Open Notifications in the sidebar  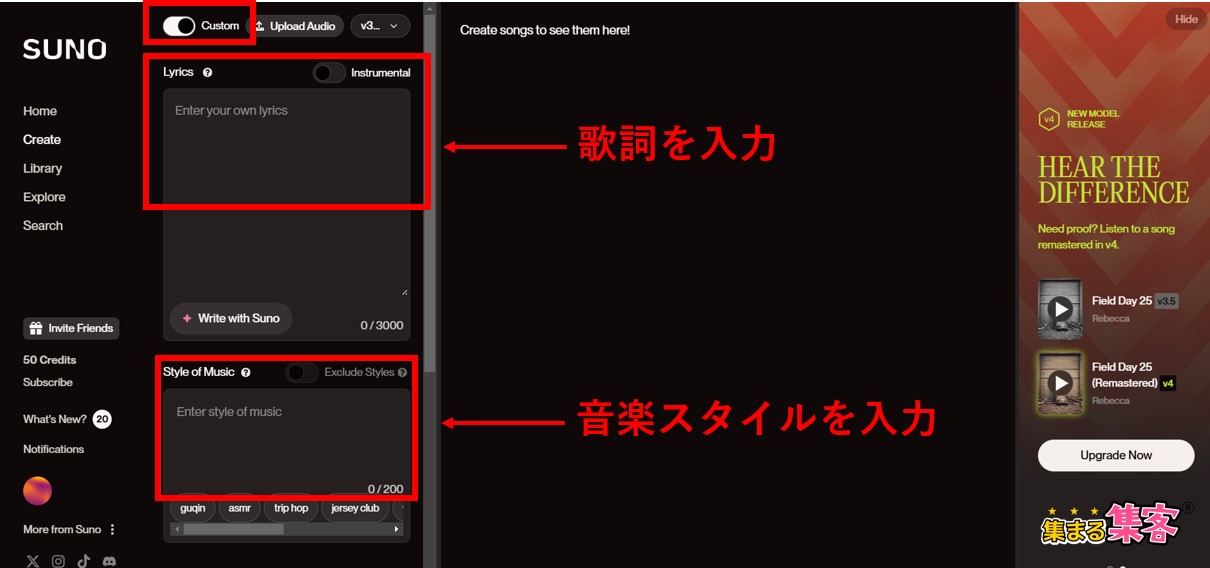coord(54,449)
